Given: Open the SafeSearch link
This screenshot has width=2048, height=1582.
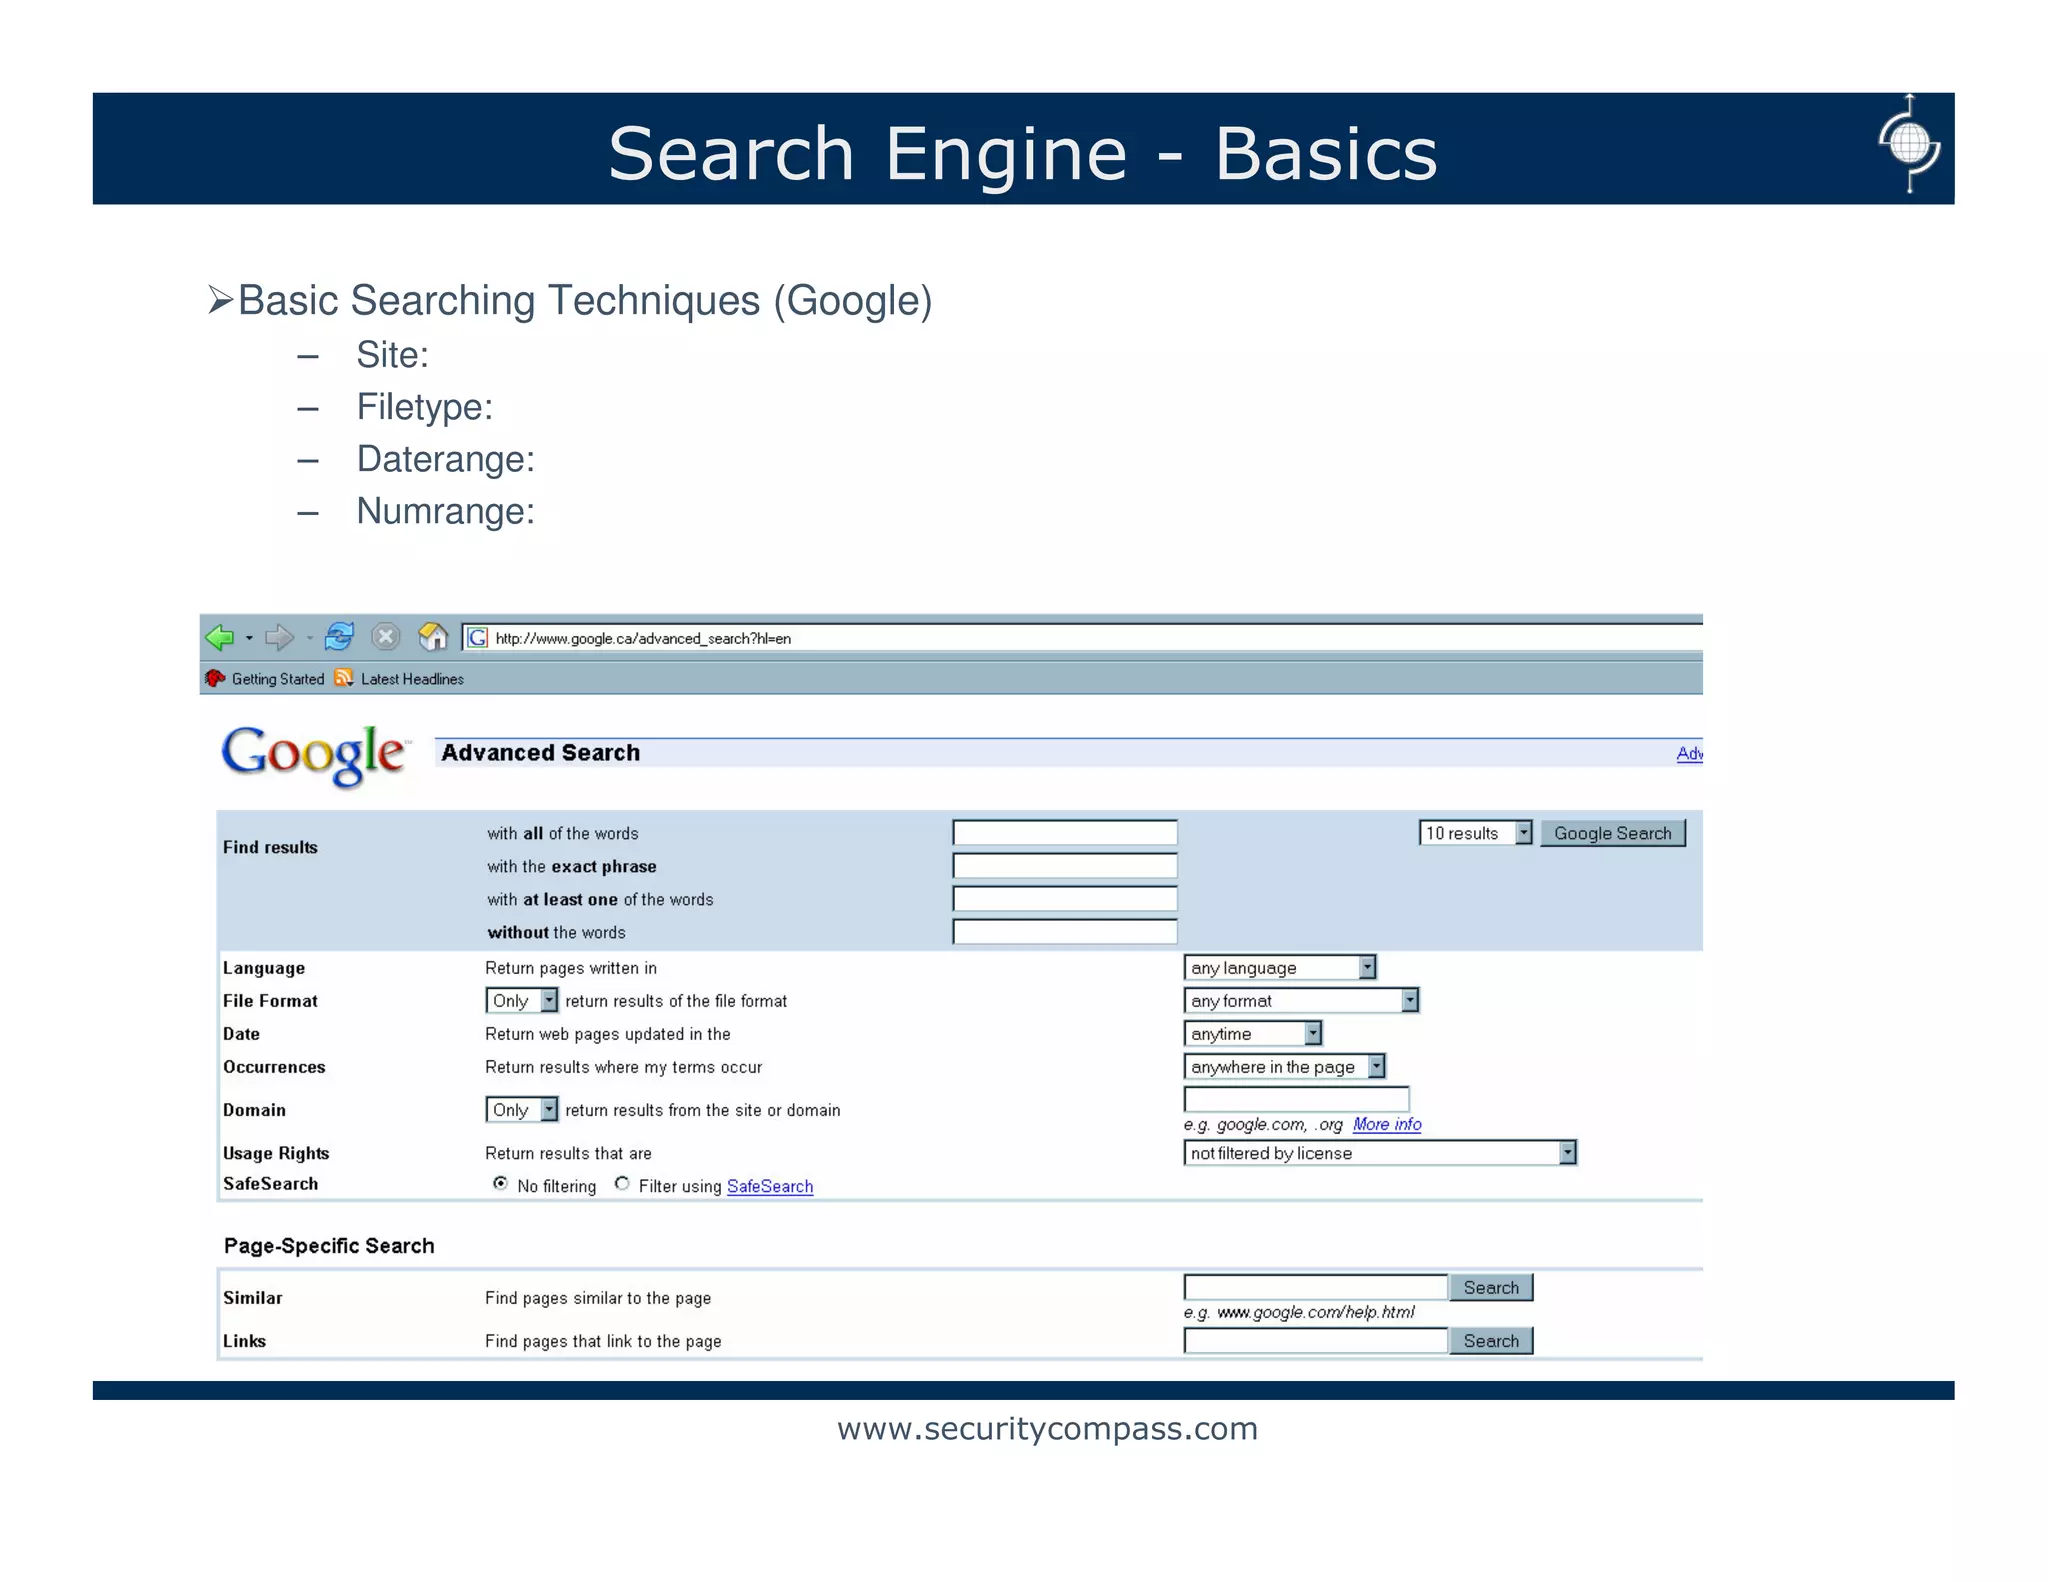Looking at the screenshot, I should point(770,1186).
